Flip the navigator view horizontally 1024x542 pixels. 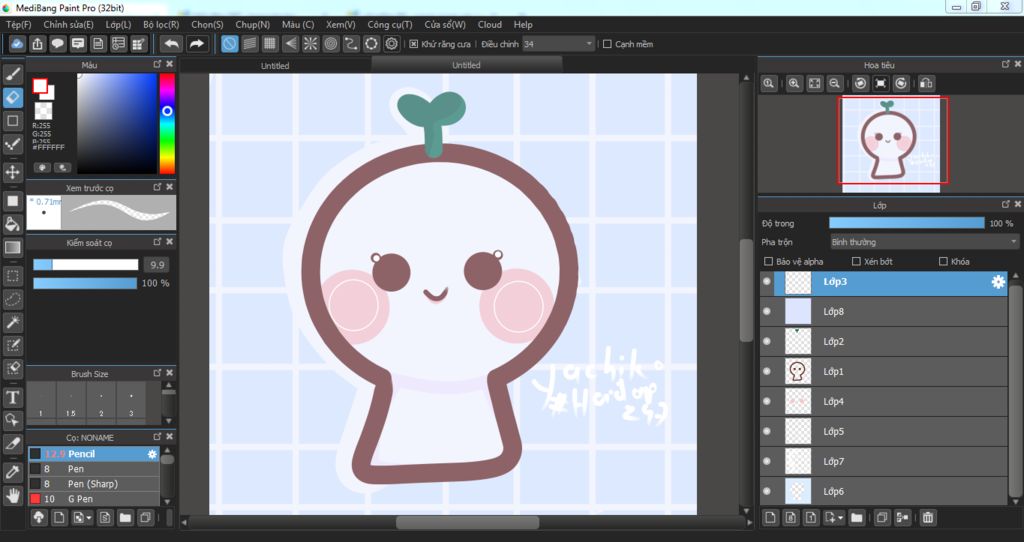pos(926,83)
